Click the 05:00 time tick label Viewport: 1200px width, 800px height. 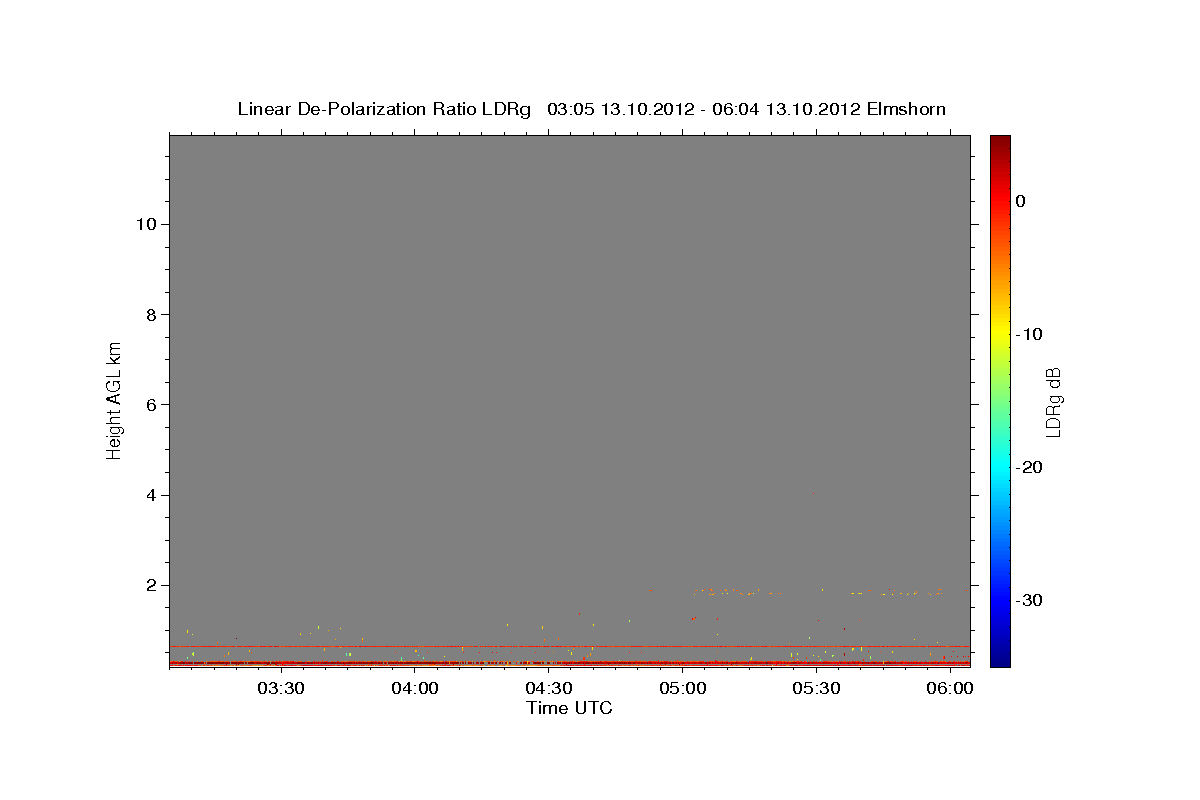[683, 688]
